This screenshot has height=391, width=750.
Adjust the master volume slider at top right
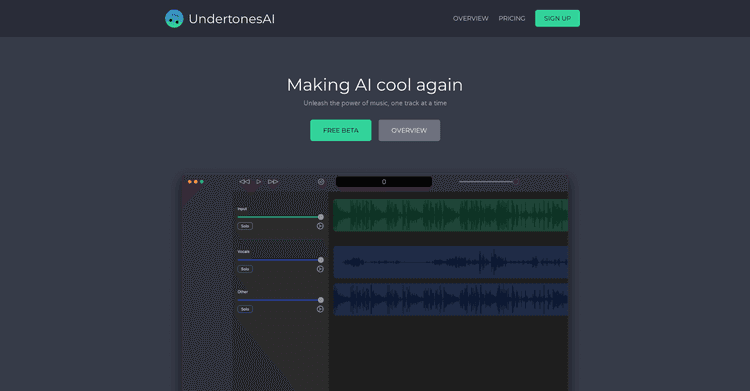click(488, 182)
